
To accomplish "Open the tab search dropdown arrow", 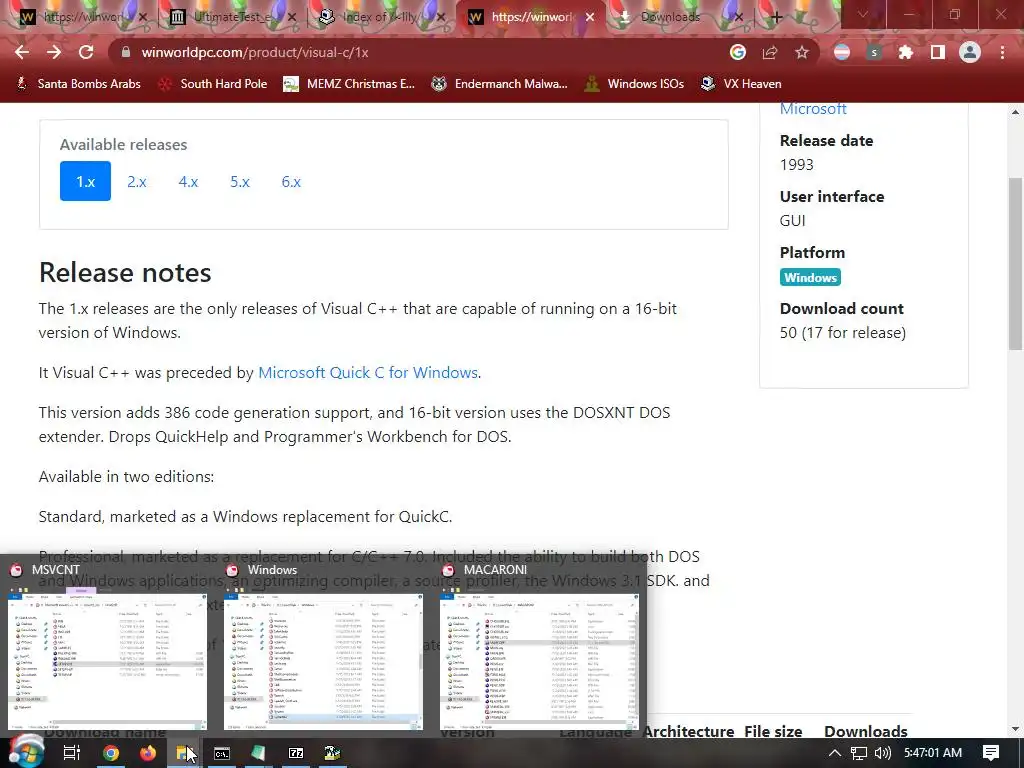I will point(863,16).
